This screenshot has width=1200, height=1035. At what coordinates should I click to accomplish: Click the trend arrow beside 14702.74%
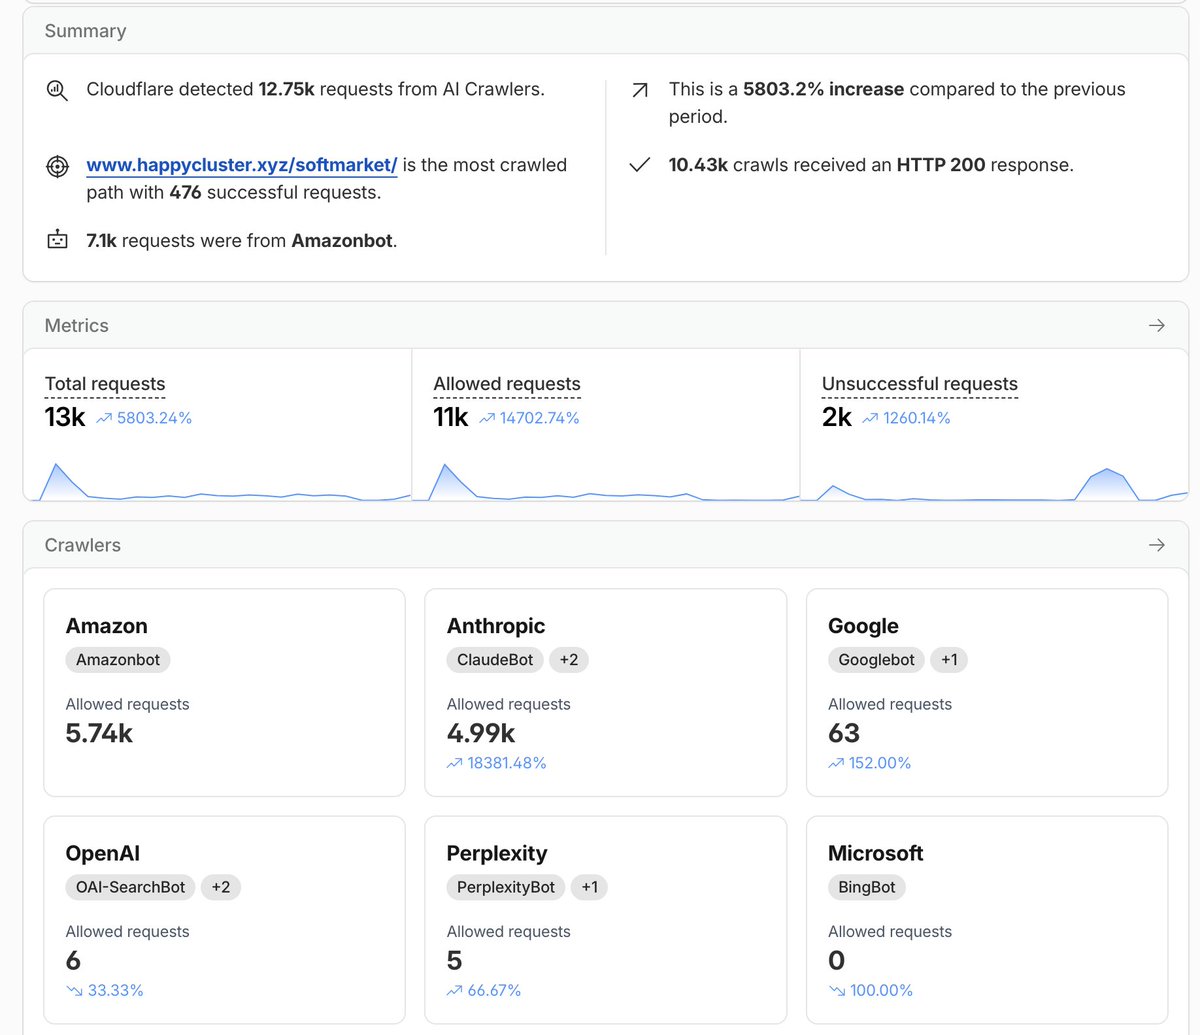[487, 419]
